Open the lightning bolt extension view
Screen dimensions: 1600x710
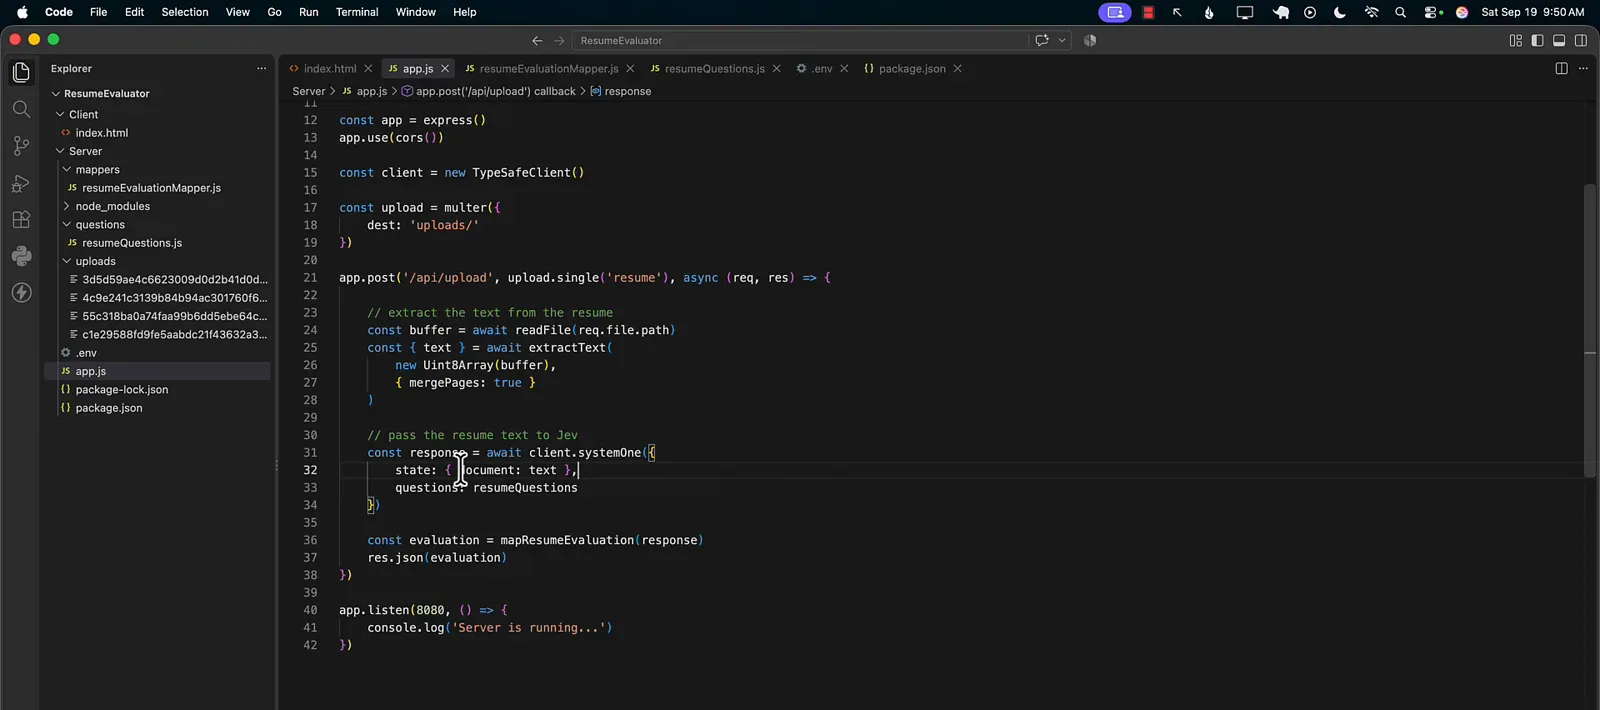[21, 293]
